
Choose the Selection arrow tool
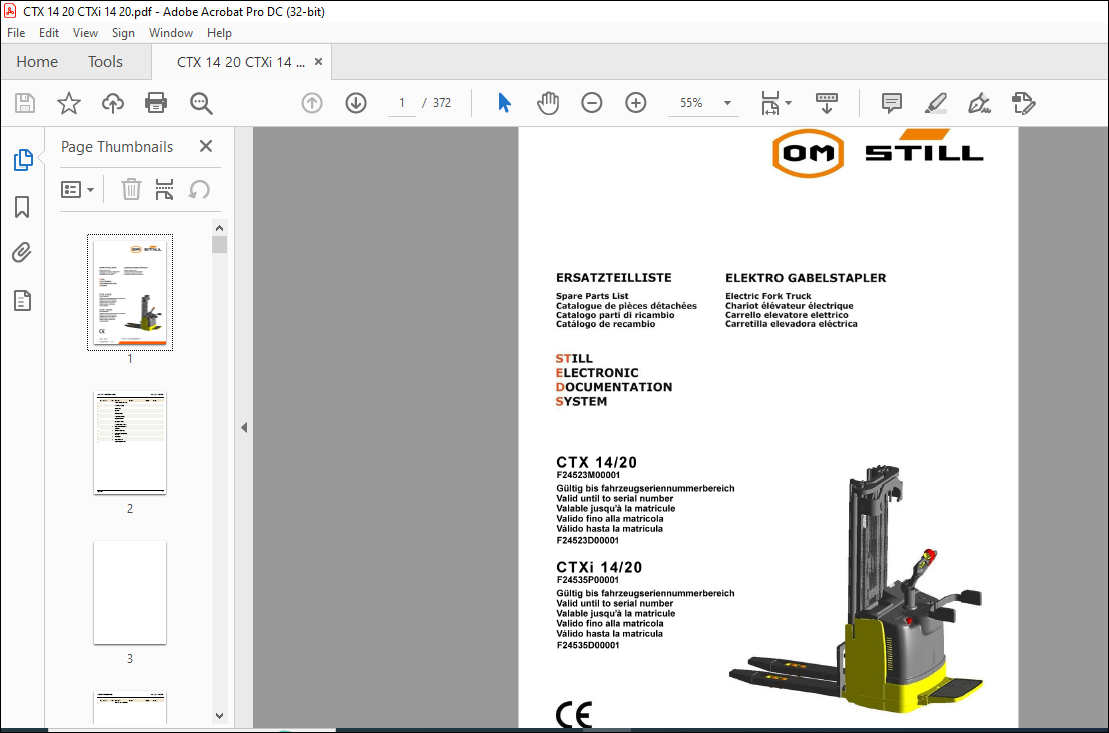504,103
